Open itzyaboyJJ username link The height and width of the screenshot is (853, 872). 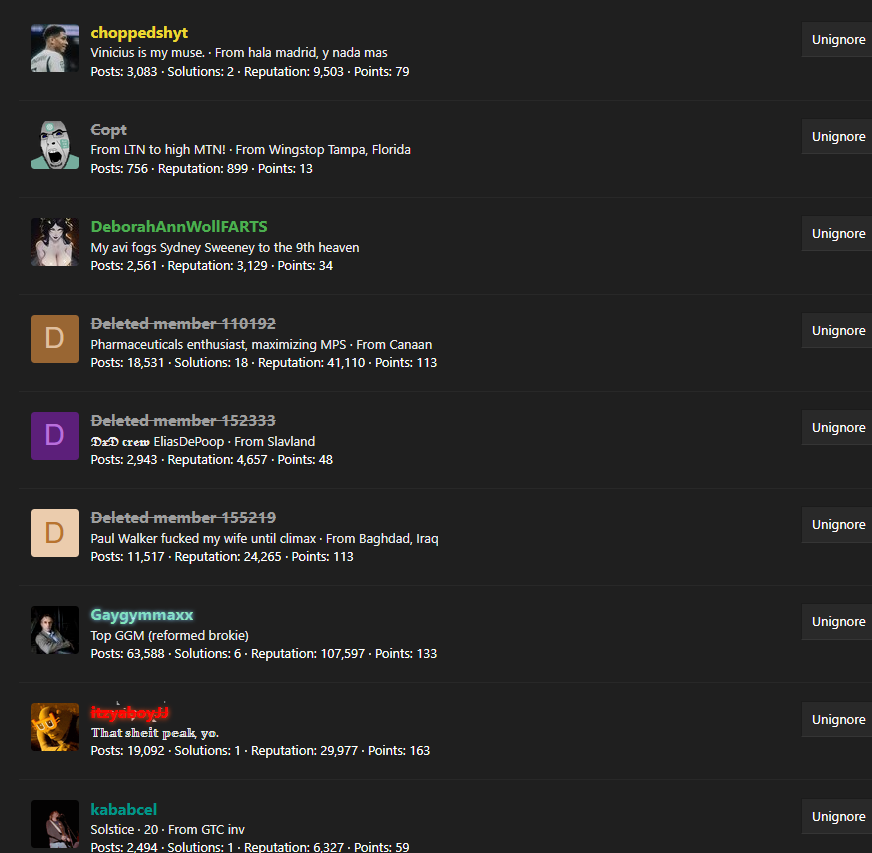[130, 712]
